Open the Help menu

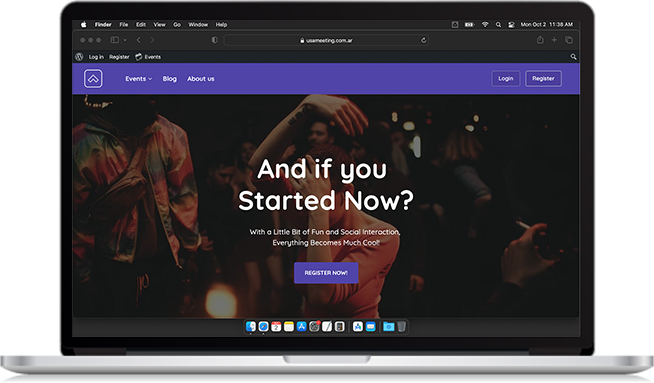tap(221, 25)
